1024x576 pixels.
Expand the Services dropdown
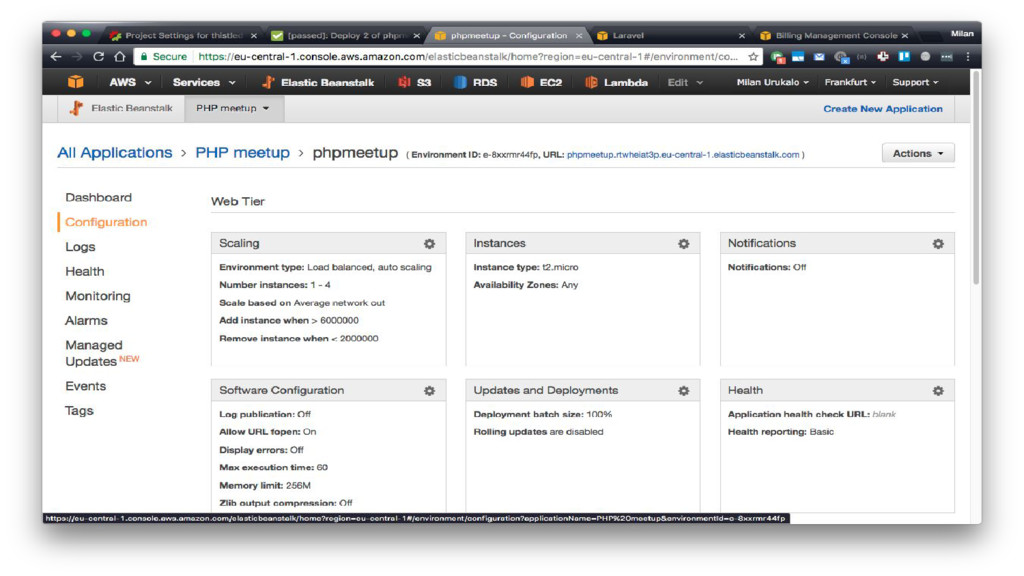(x=204, y=82)
